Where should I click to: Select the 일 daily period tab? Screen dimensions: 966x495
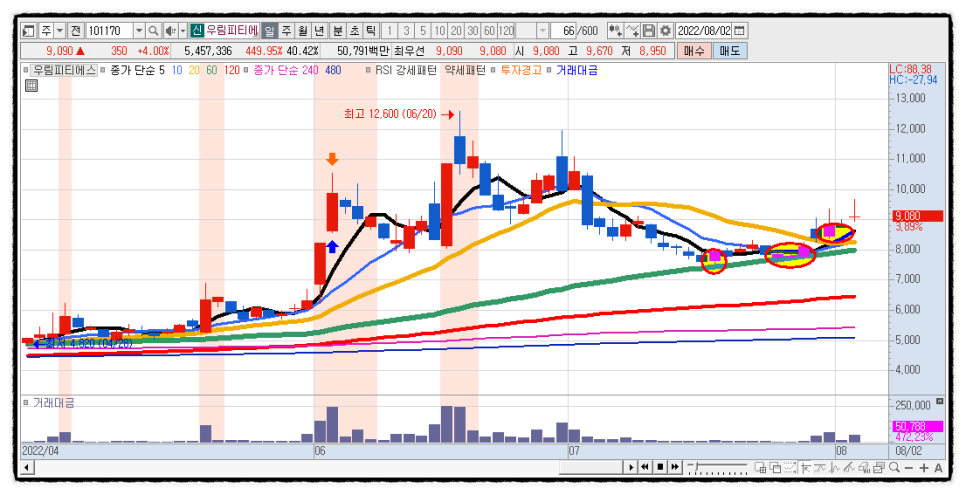pos(269,30)
